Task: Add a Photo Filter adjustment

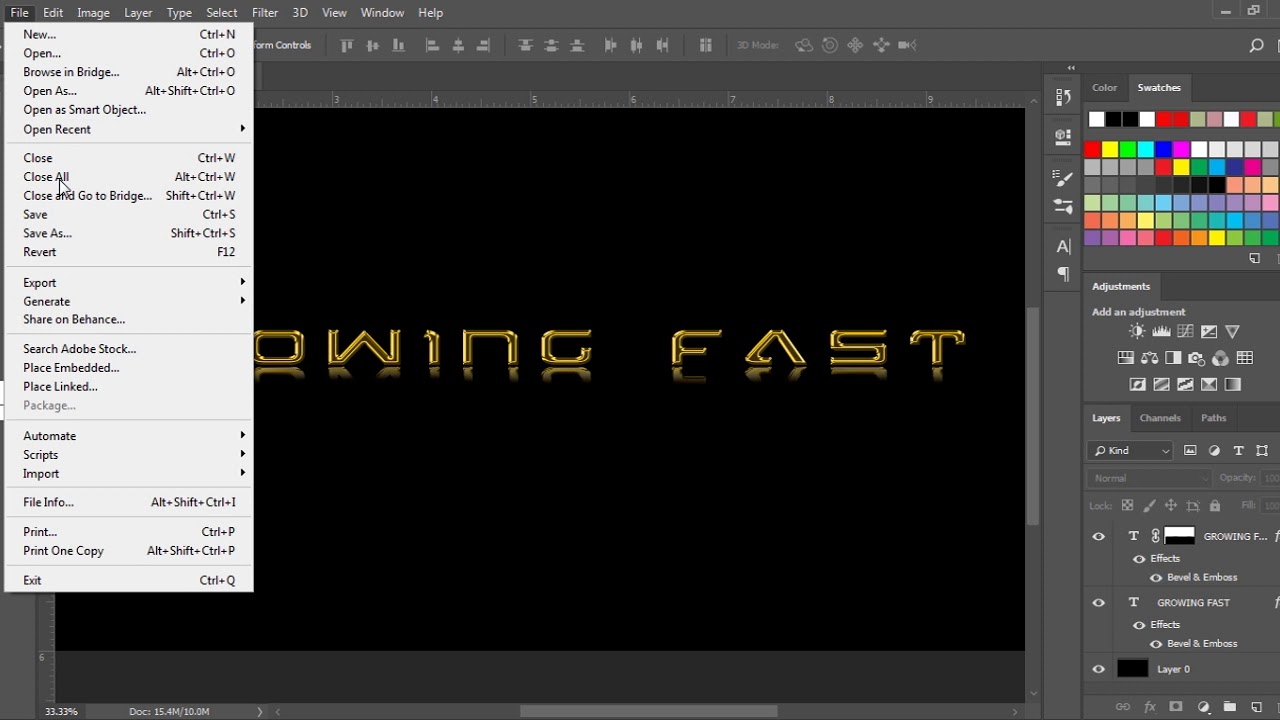Action: [1197, 358]
